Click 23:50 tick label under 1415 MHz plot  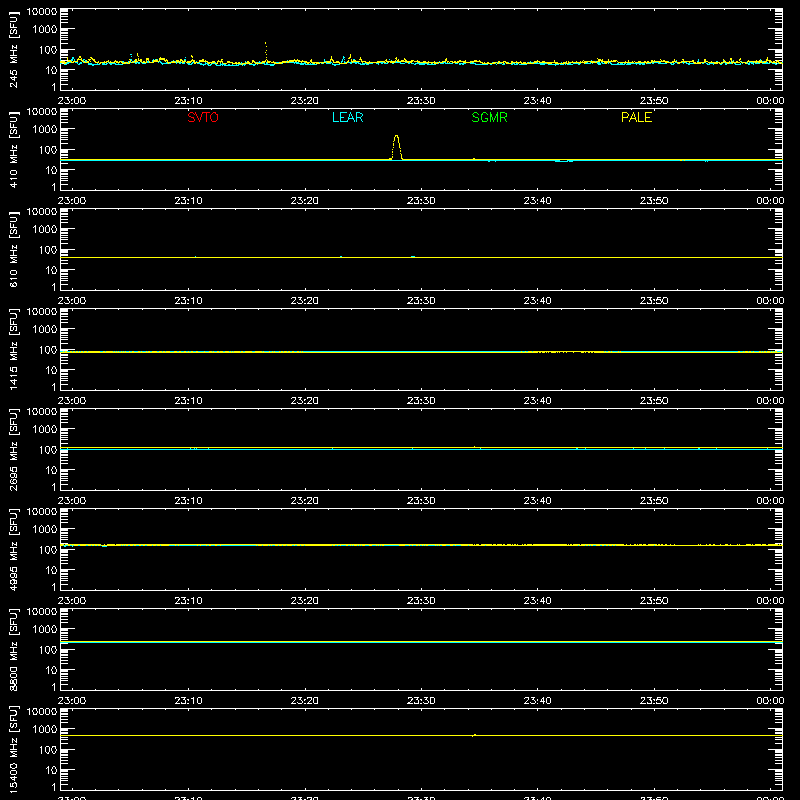pyautogui.click(x=654, y=401)
